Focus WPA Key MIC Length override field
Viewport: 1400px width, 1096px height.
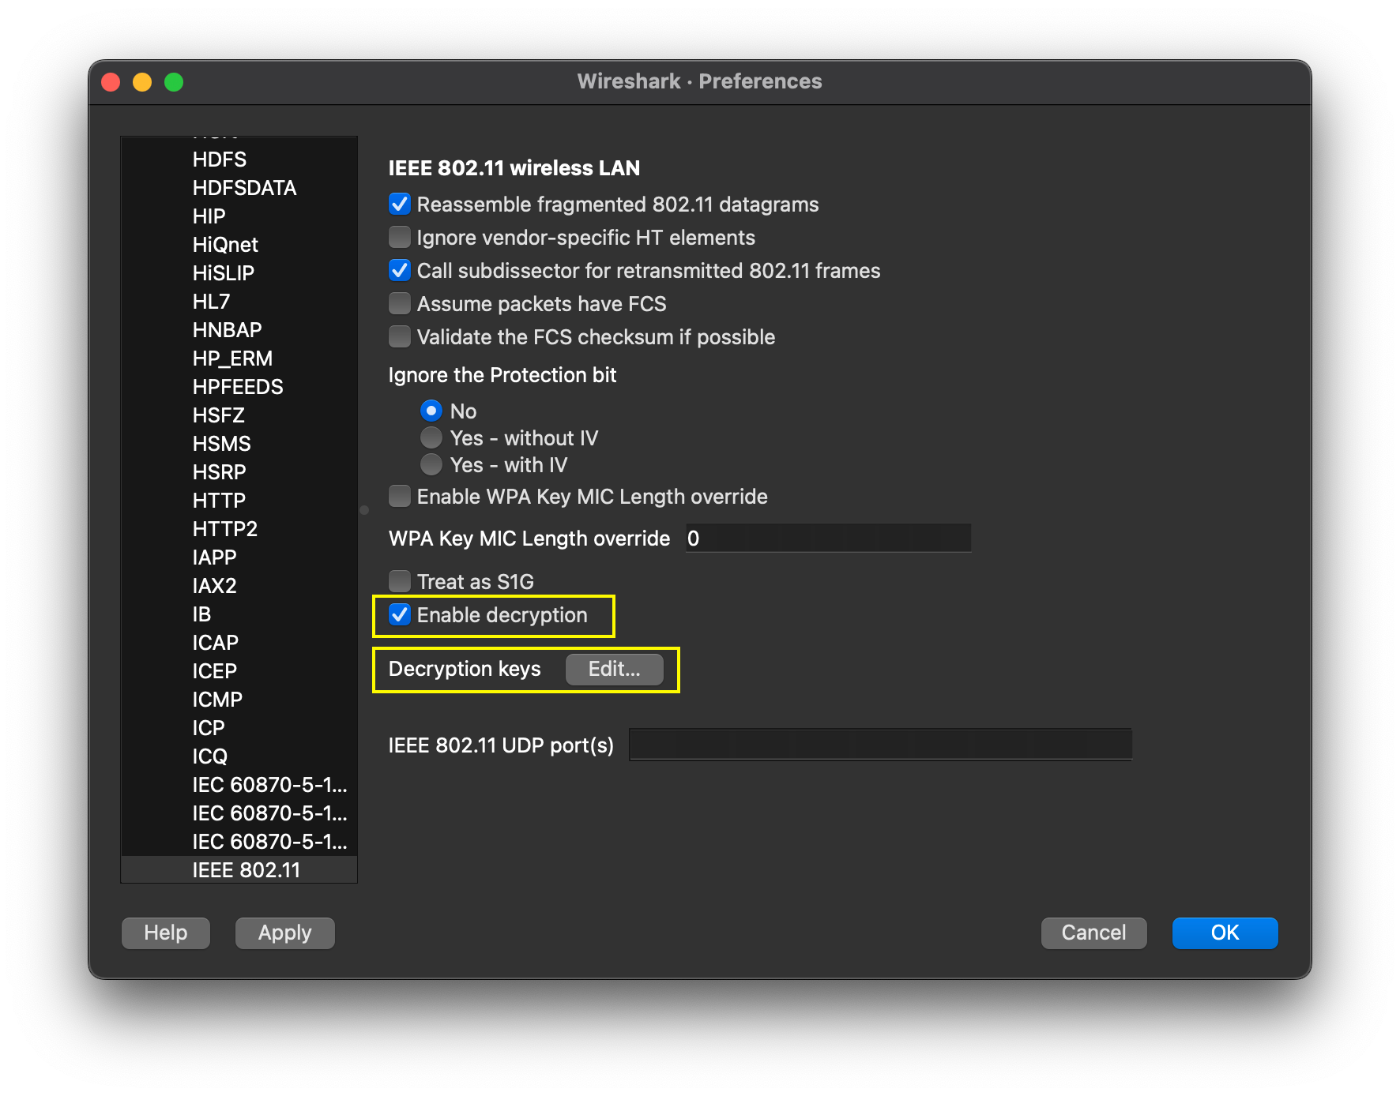click(828, 538)
